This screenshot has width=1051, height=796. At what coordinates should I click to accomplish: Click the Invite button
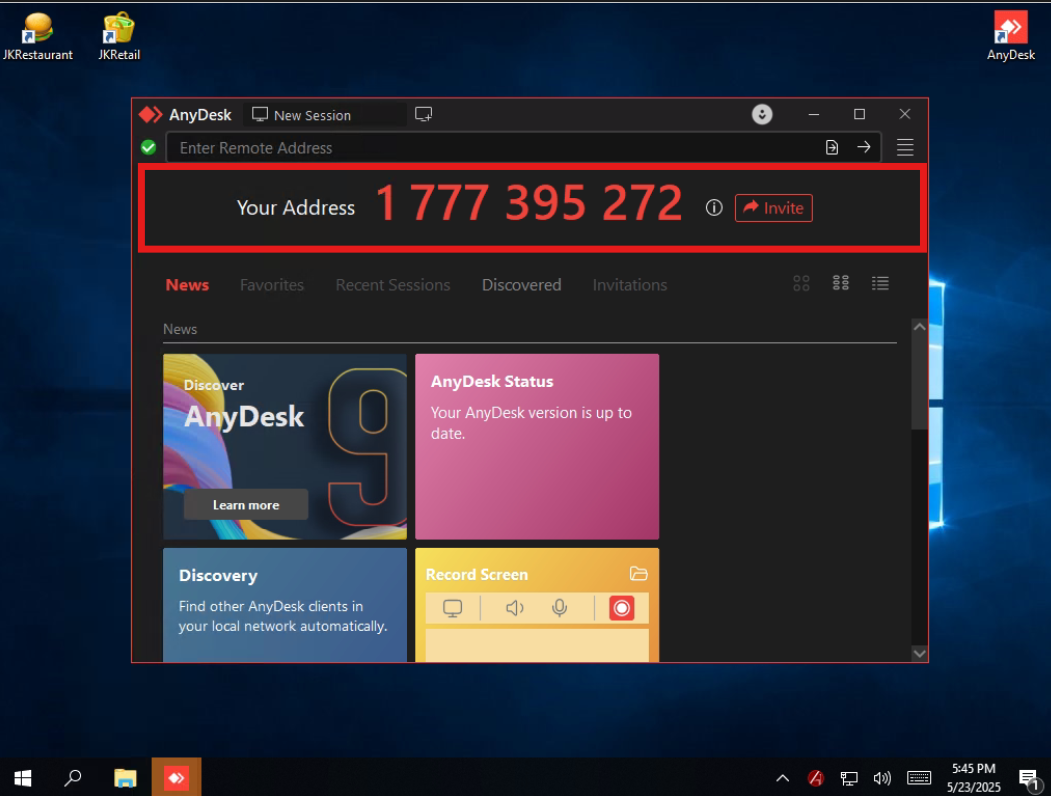pyautogui.click(x=774, y=208)
